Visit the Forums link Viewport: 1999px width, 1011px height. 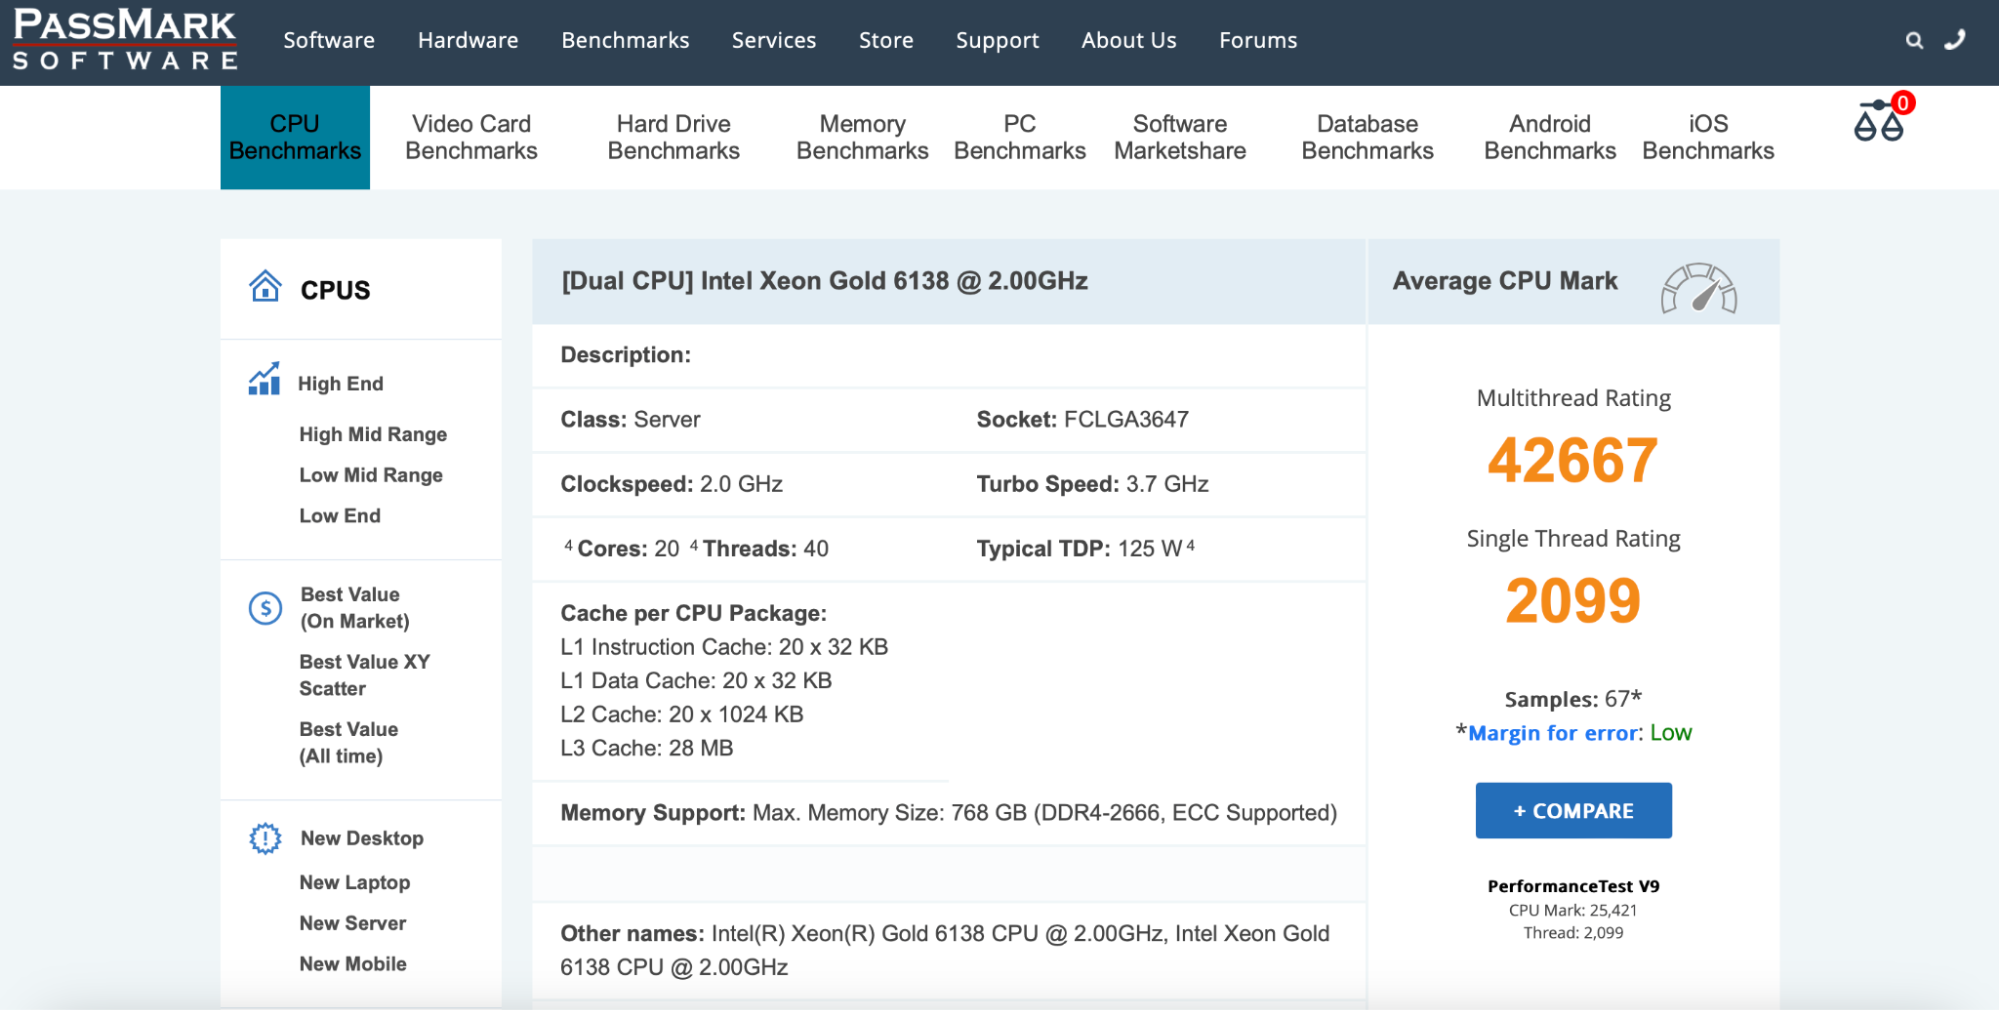click(x=1258, y=40)
